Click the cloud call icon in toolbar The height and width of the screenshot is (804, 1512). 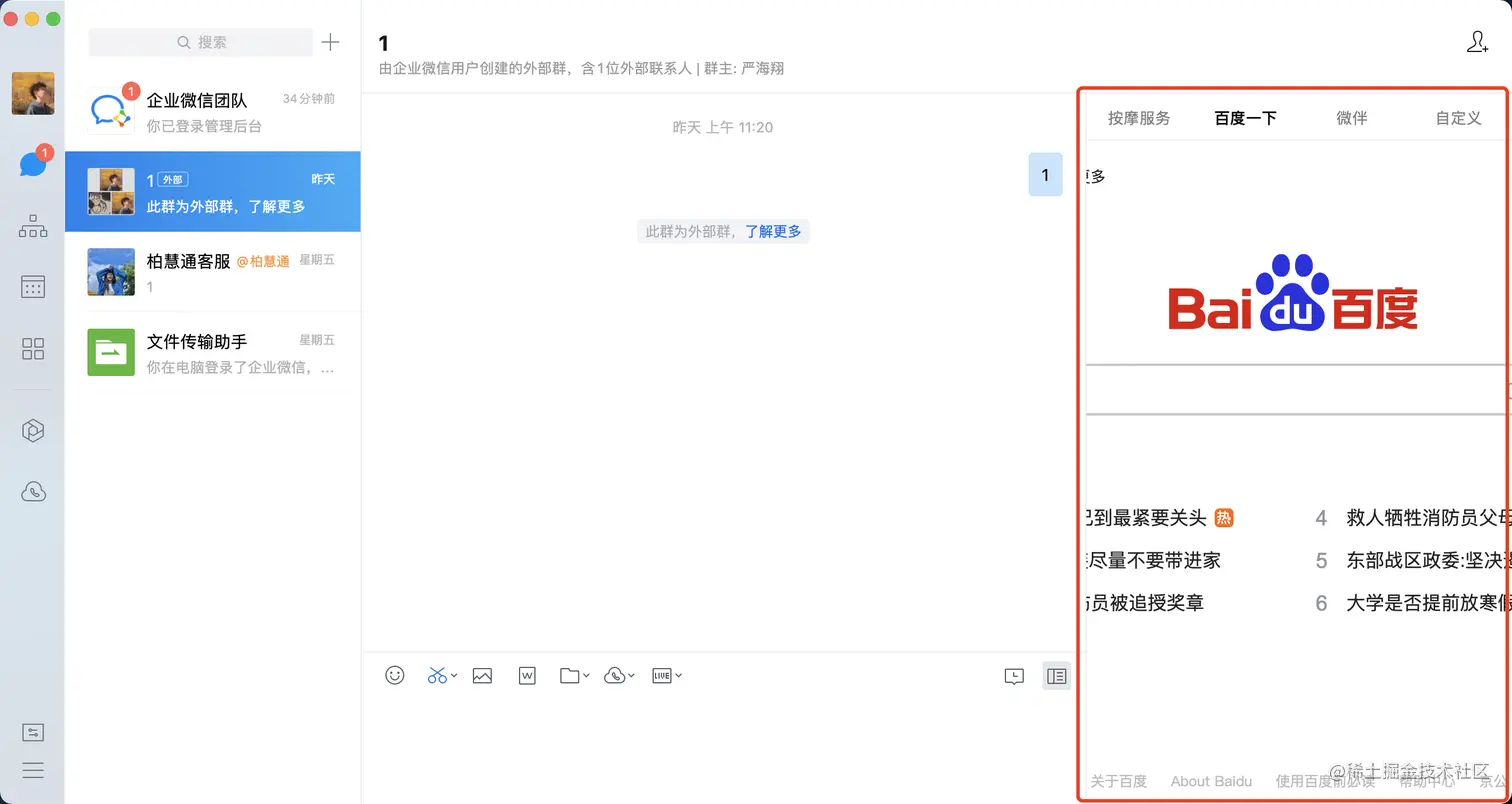[x=615, y=676]
